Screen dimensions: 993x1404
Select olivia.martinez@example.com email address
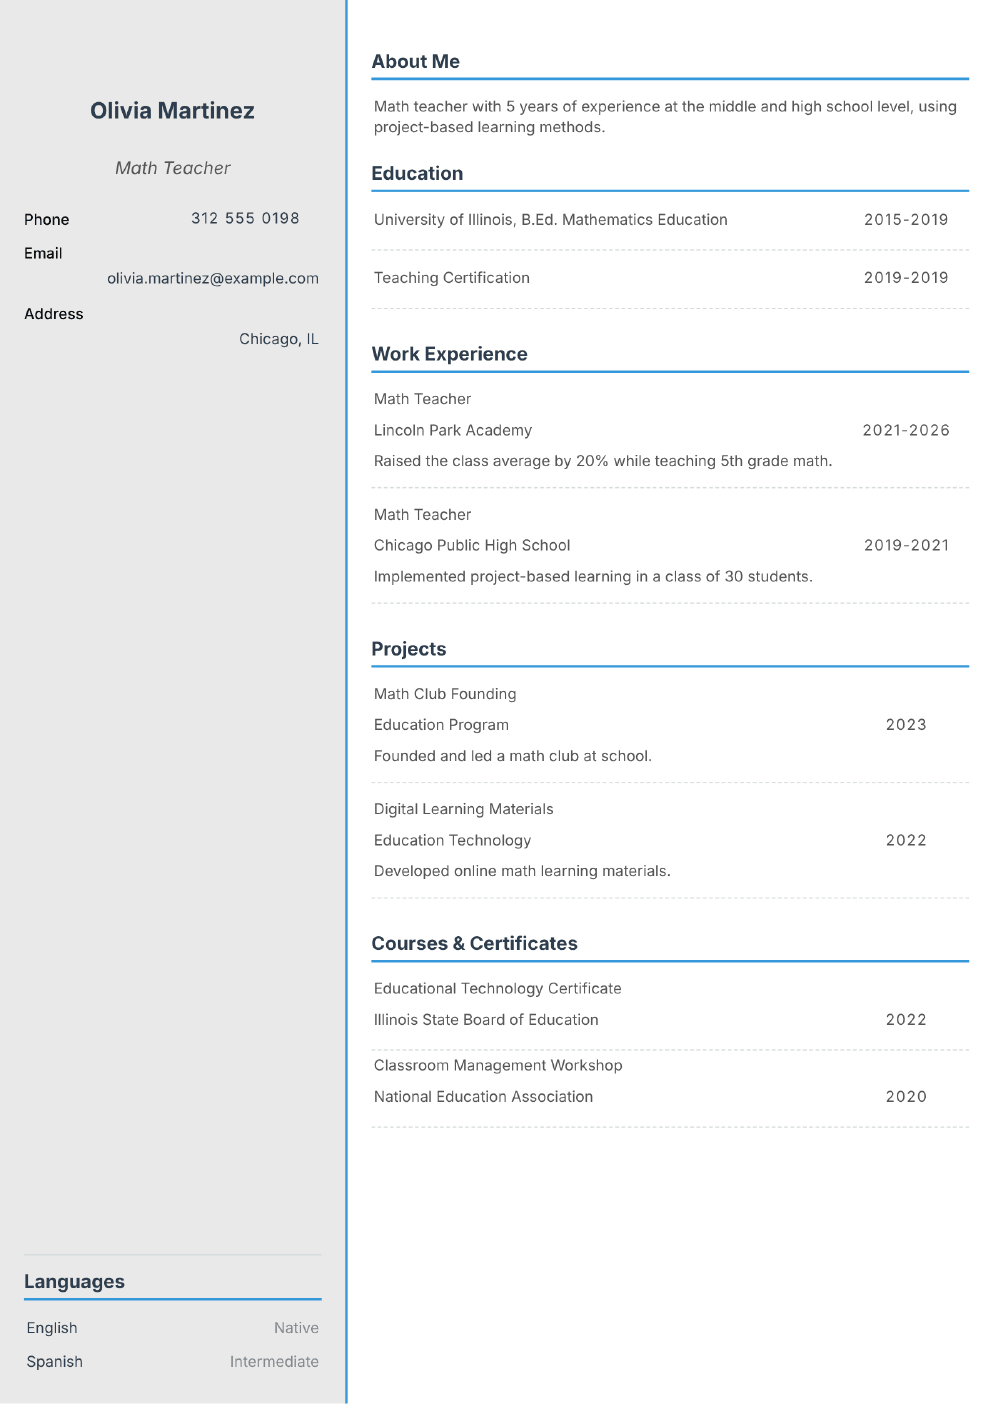click(x=213, y=278)
